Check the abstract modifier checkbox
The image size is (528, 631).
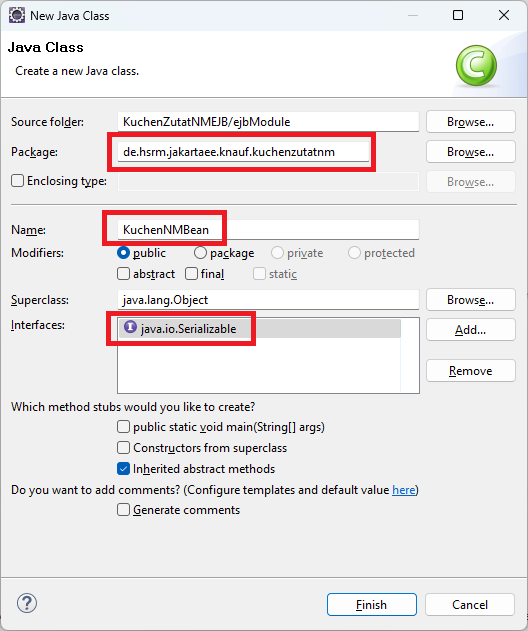pos(123,274)
